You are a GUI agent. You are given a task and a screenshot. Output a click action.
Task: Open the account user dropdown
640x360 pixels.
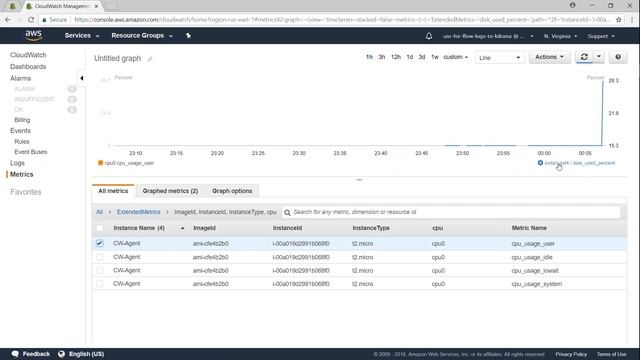click(488, 36)
